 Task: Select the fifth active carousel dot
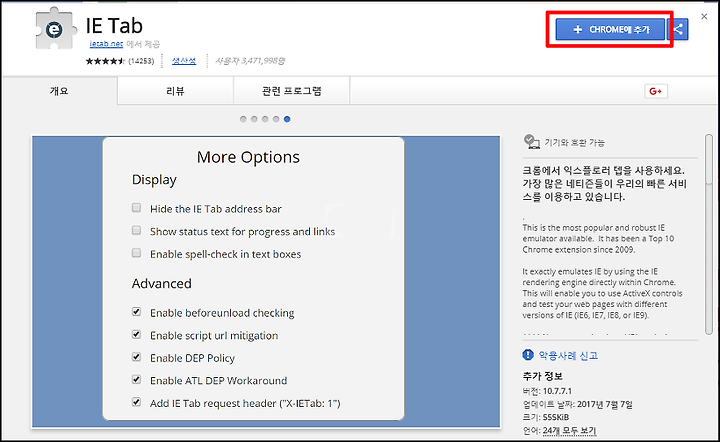287,119
